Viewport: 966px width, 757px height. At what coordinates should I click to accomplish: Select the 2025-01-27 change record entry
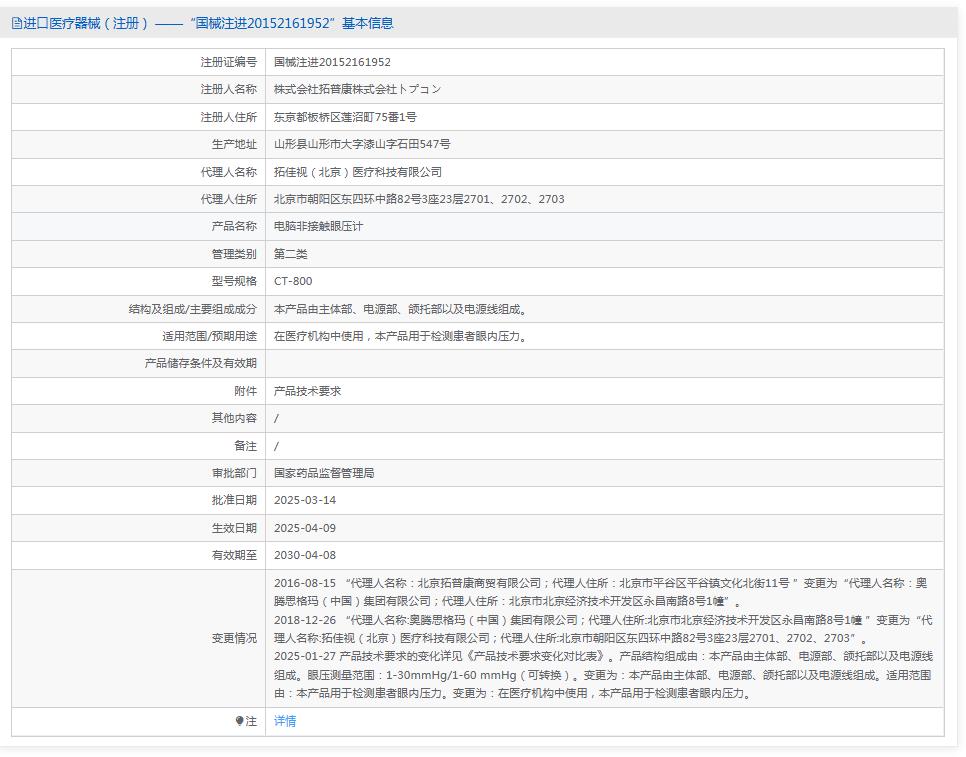coord(603,674)
